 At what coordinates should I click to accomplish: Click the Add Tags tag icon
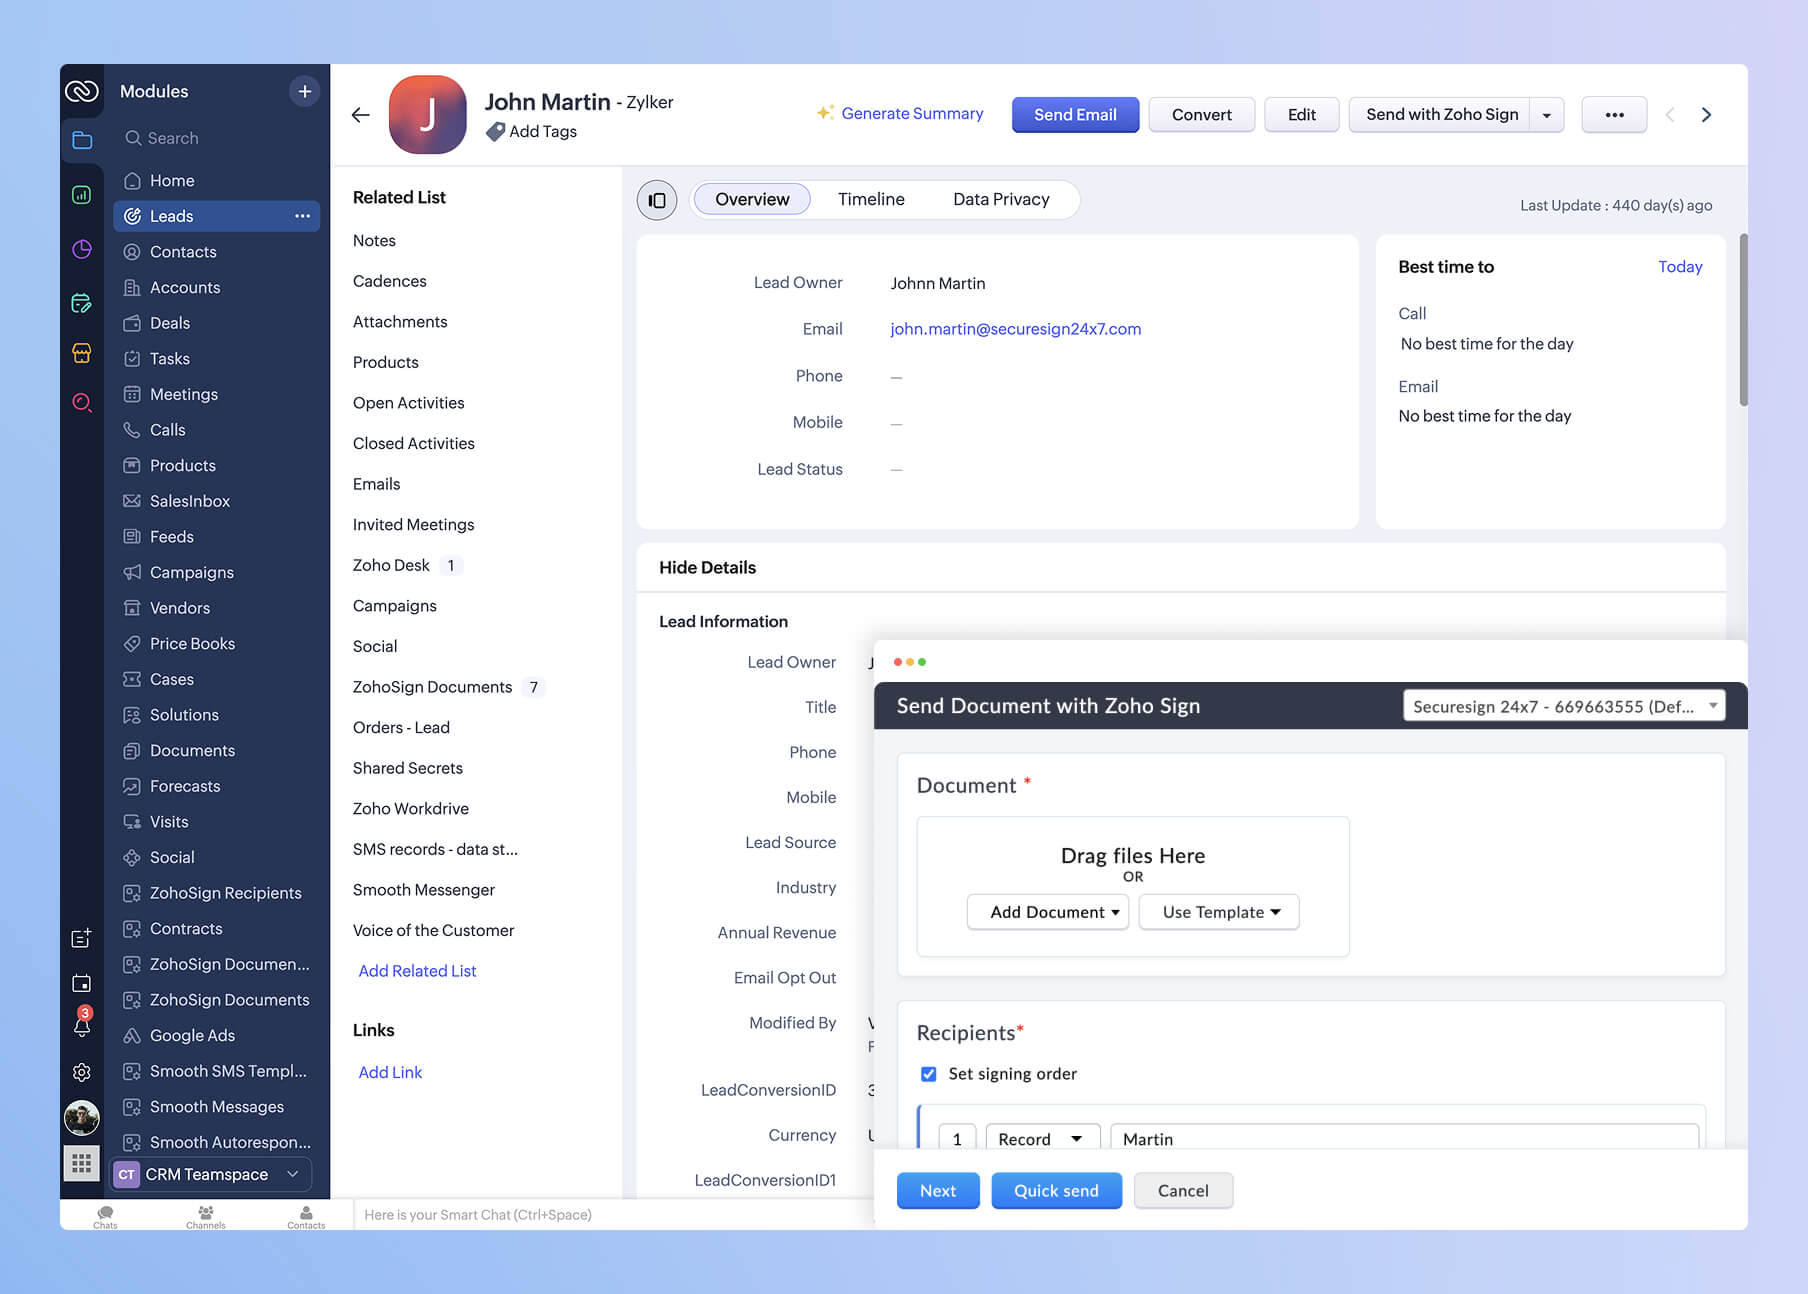(x=495, y=131)
